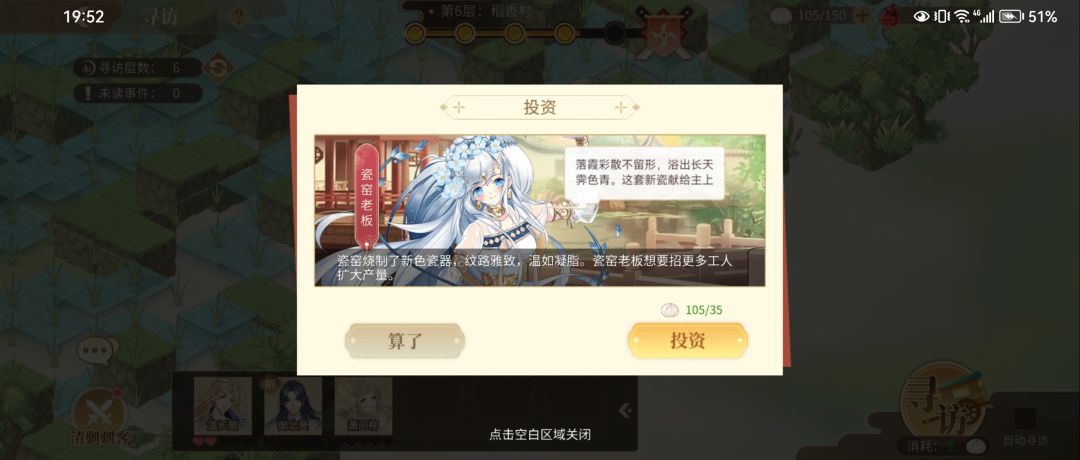Click the plus icon beside 105/150
1080x460 pixels.
[861, 15]
